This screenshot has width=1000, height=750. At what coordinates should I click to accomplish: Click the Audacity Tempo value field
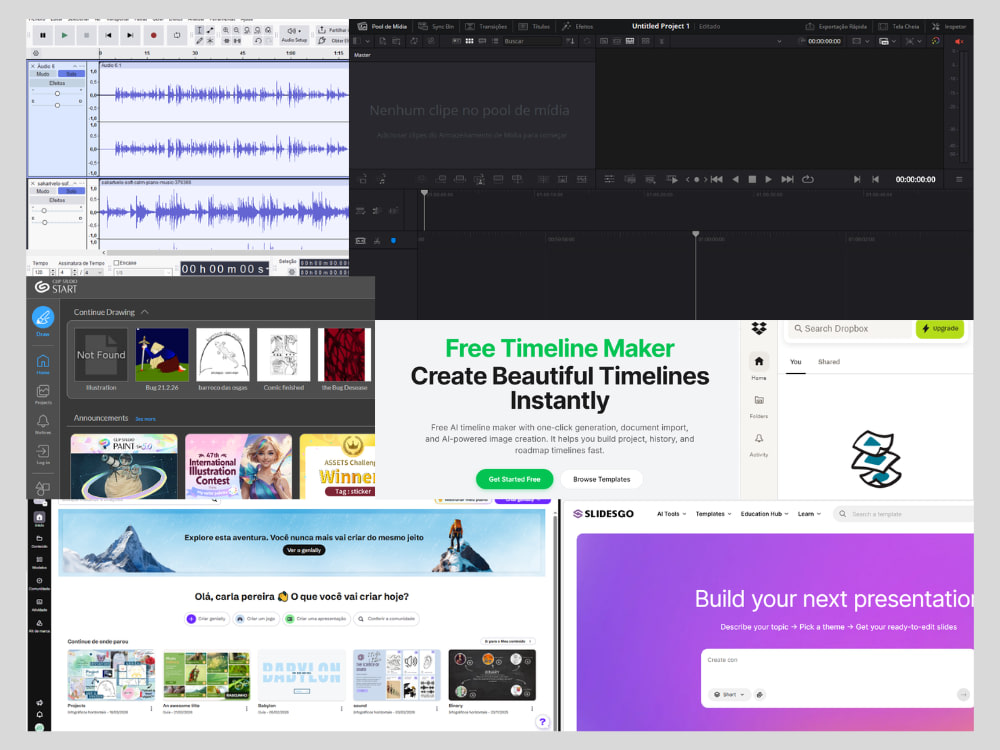(39, 272)
